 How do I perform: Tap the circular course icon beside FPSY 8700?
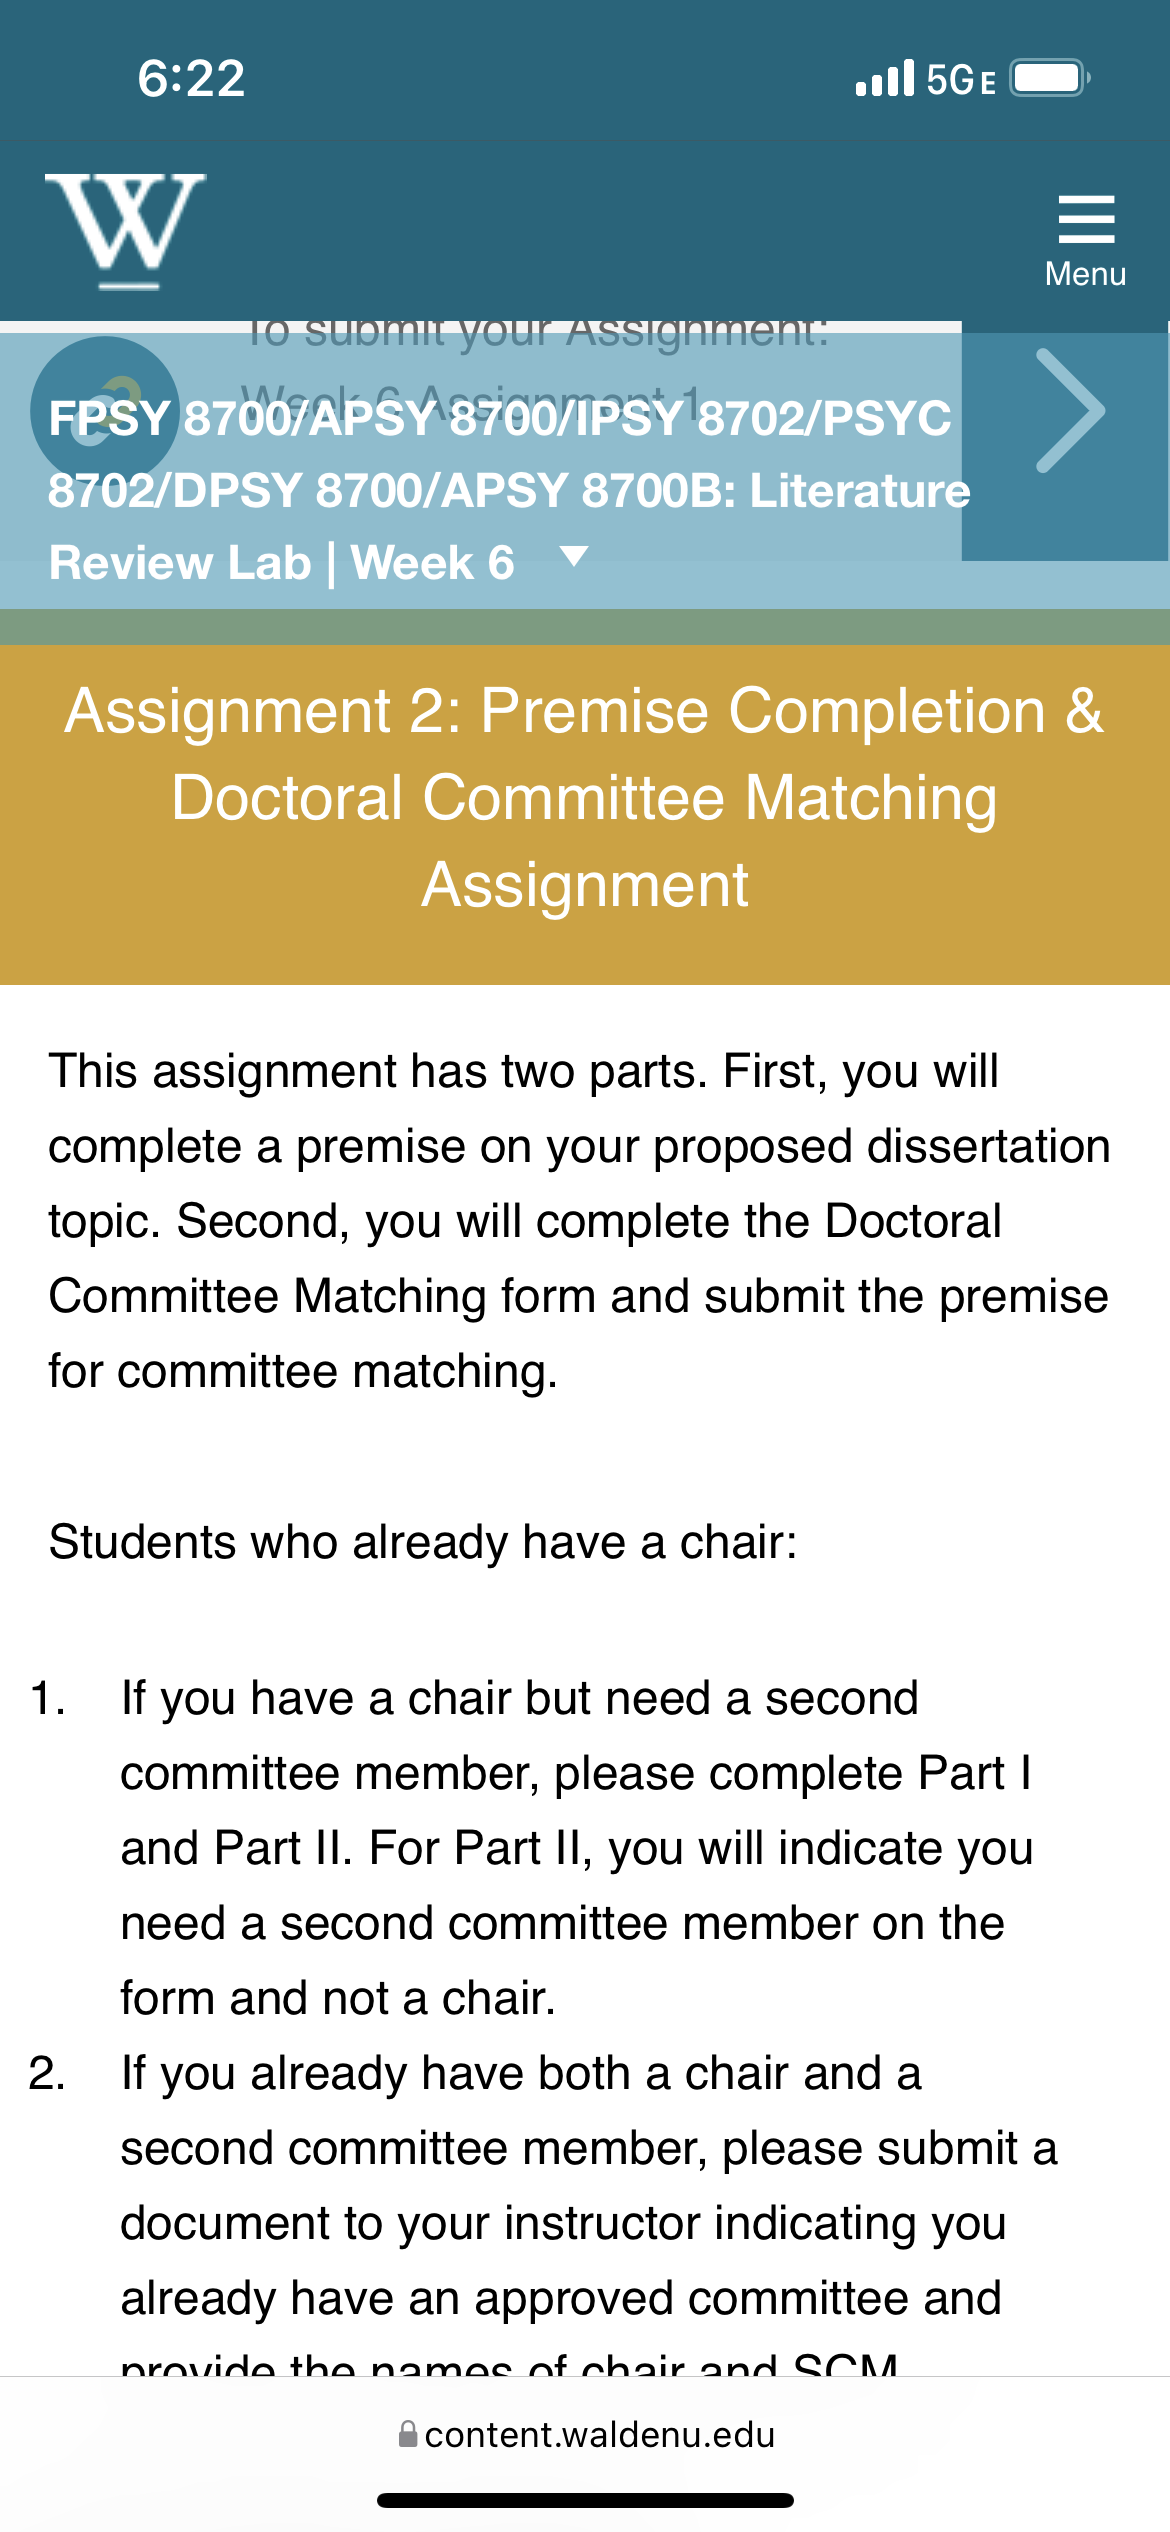pyautogui.click(x=105, y=411)
